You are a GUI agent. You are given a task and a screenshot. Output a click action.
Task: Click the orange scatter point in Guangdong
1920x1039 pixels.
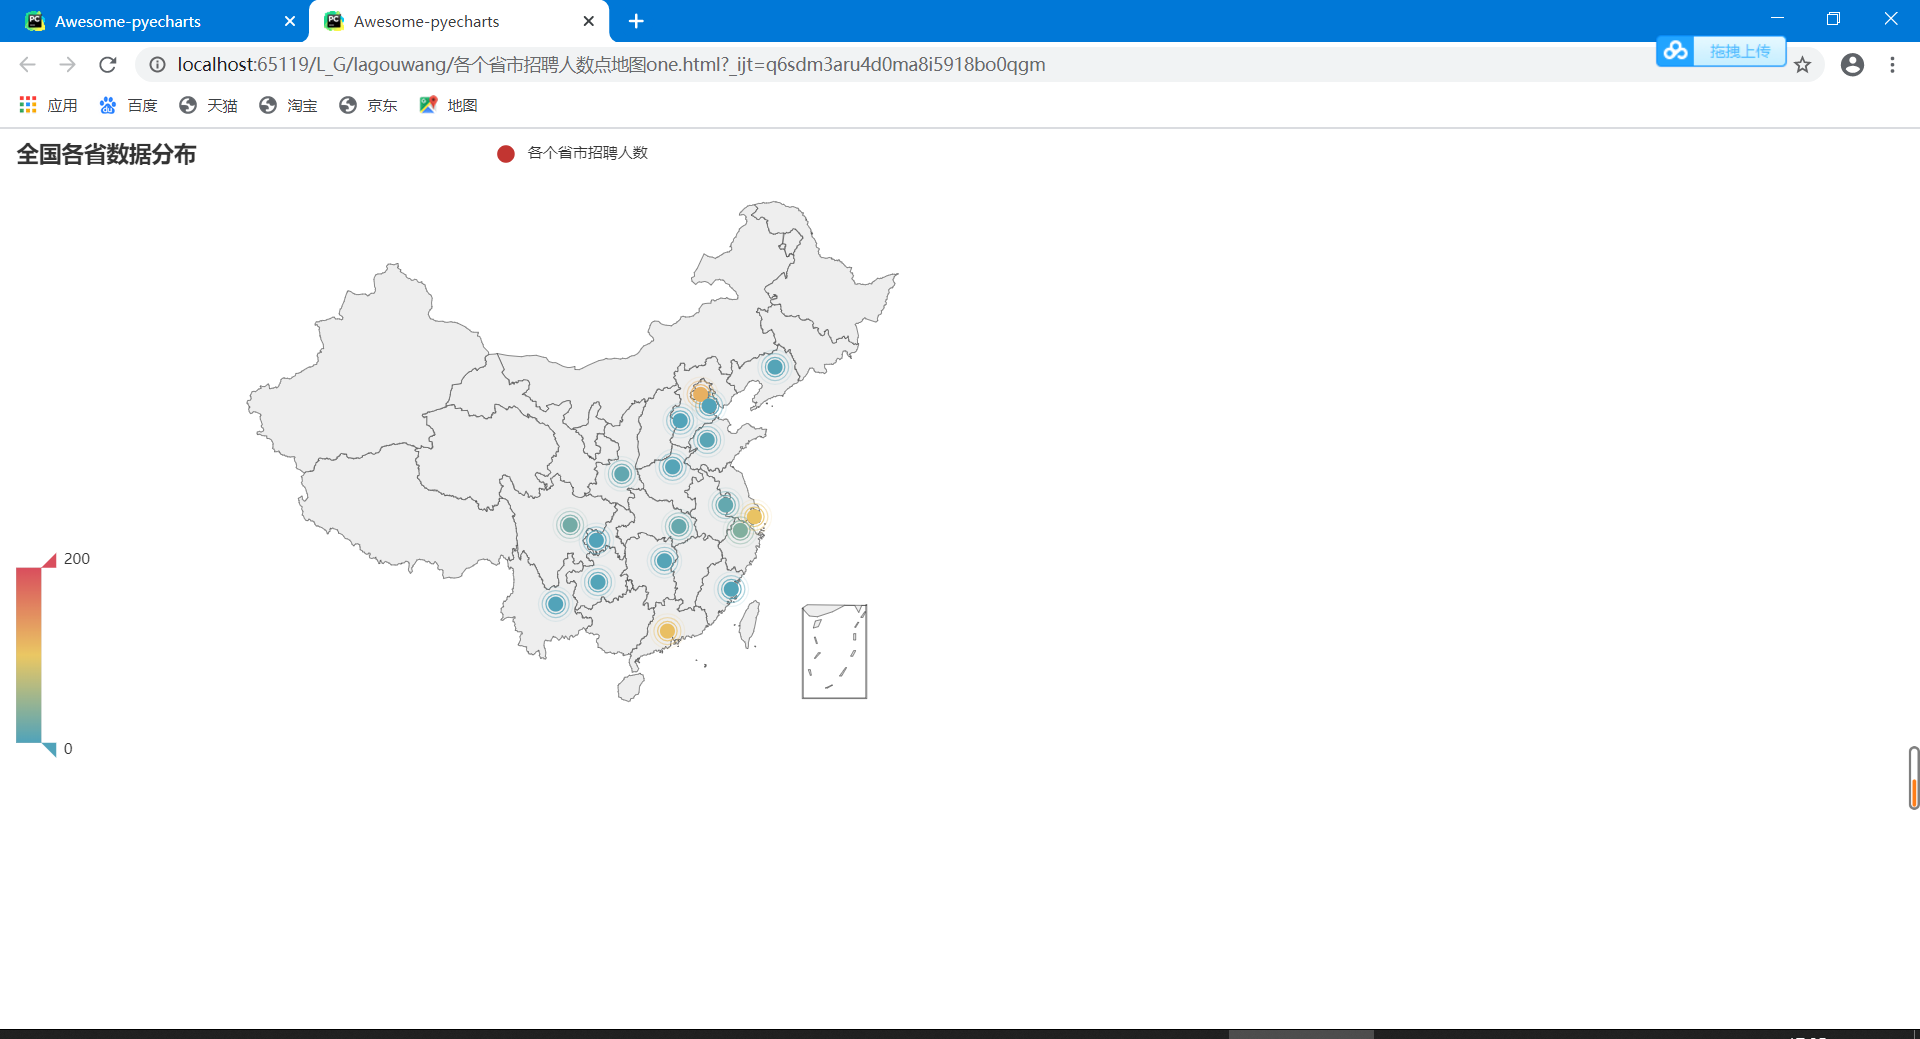[x=667, y=631]
